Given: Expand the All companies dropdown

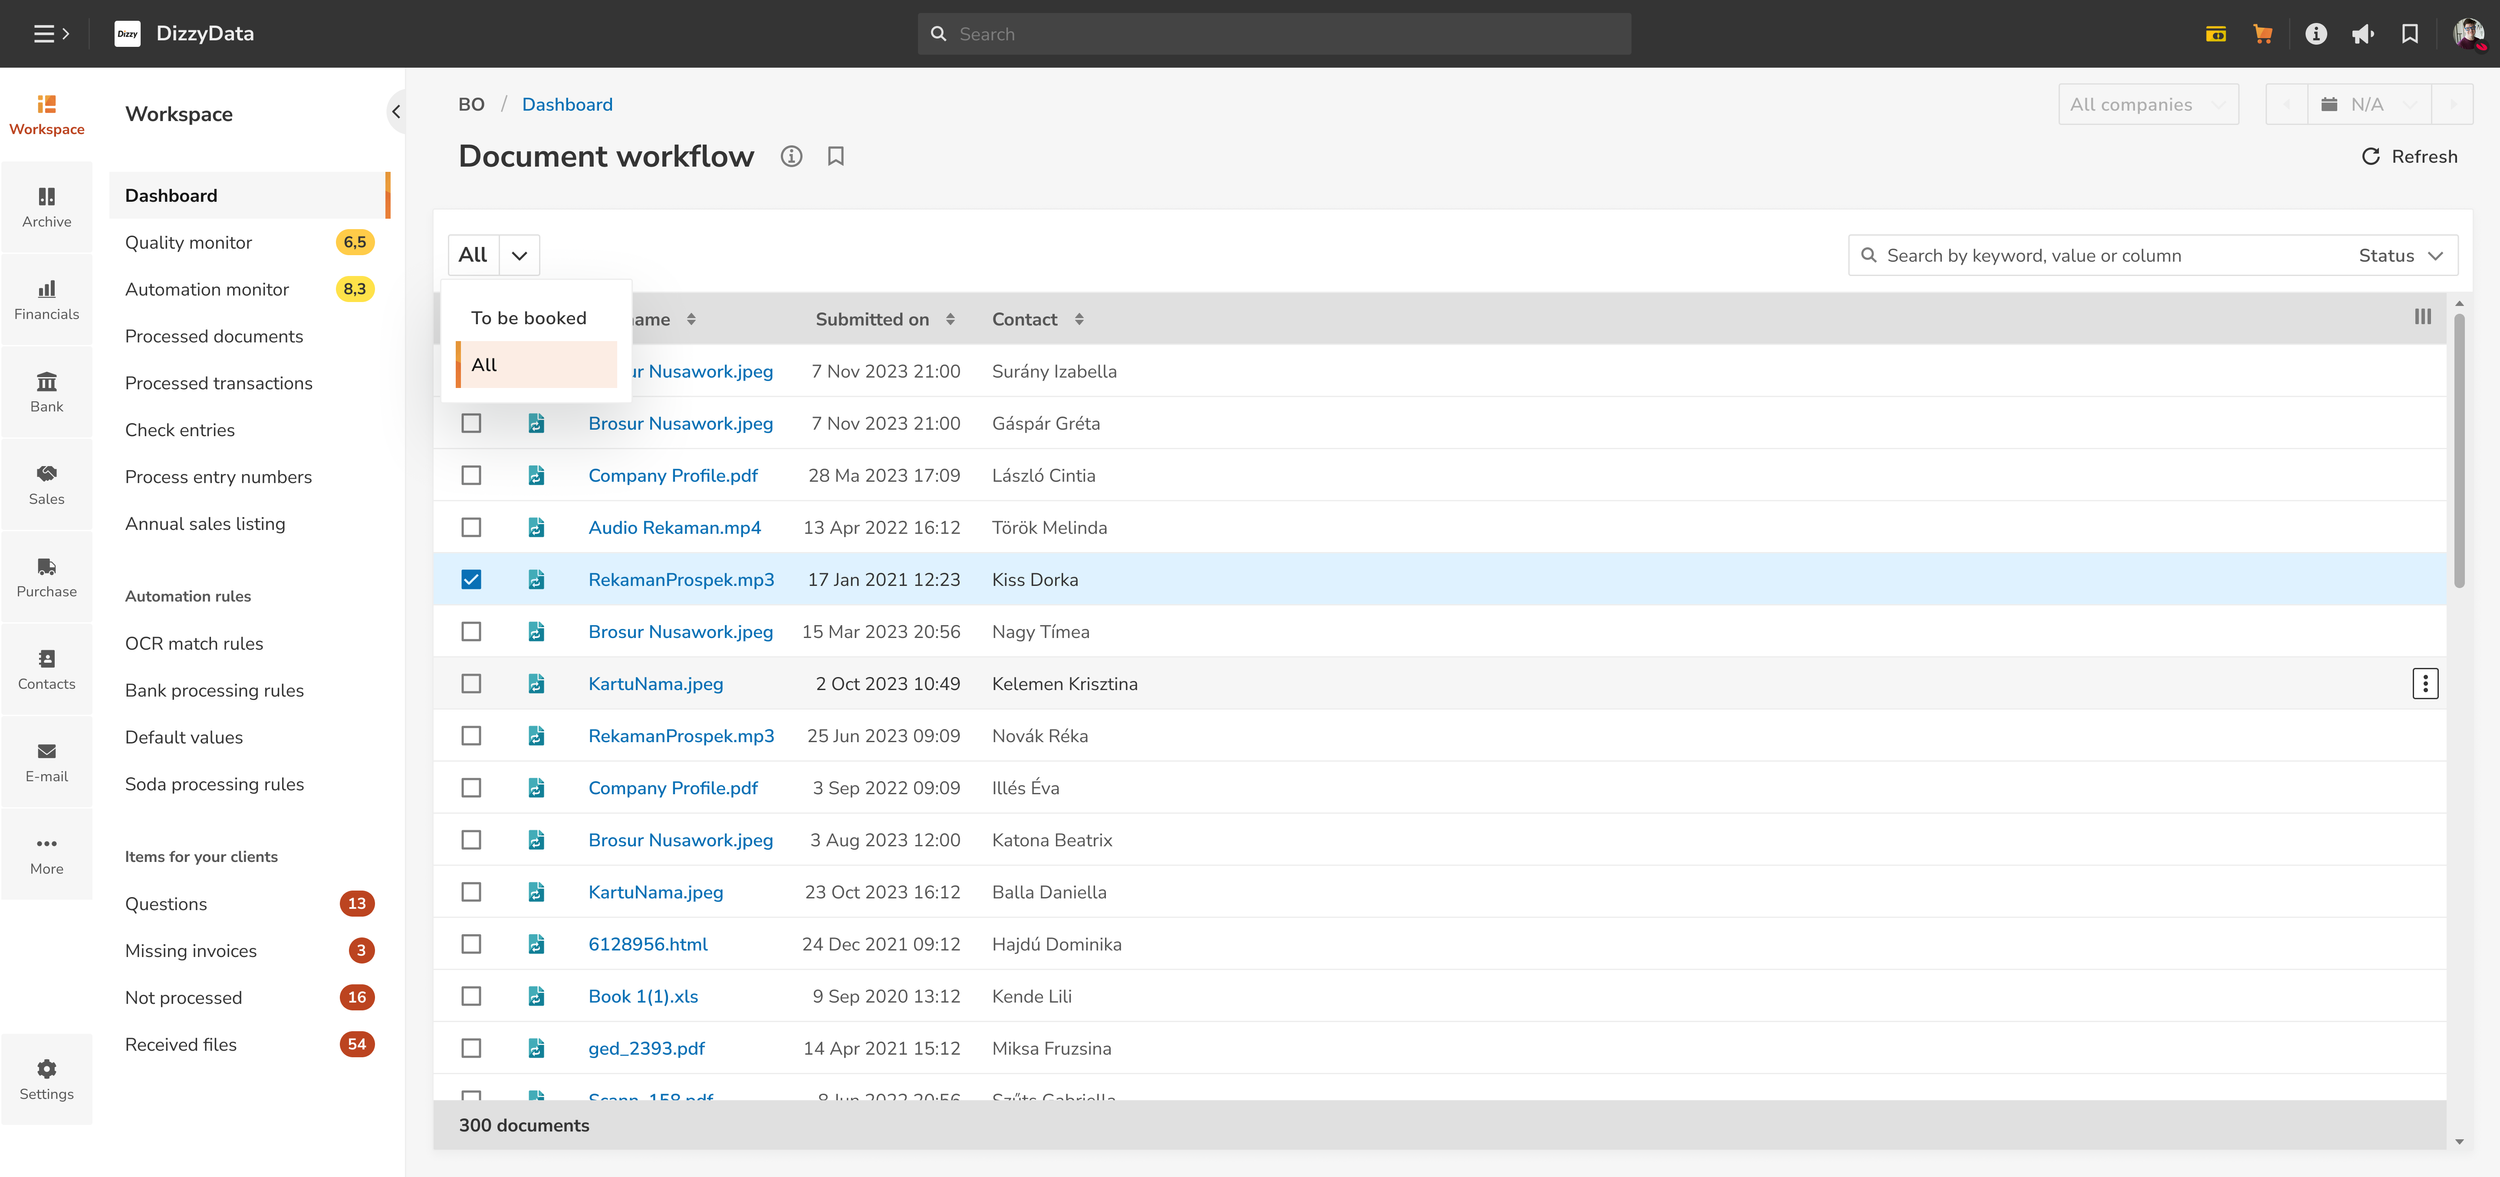Looking at the screenshot, I should pos(2147,105).
